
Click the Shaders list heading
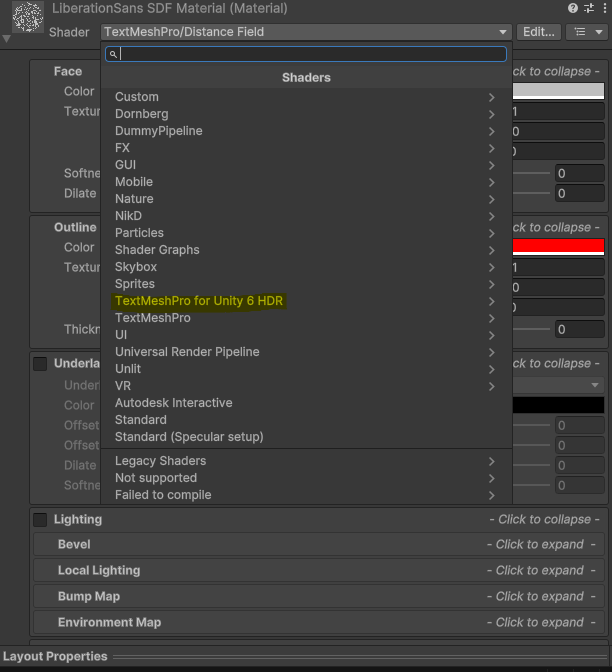click(x=306, y=78)
